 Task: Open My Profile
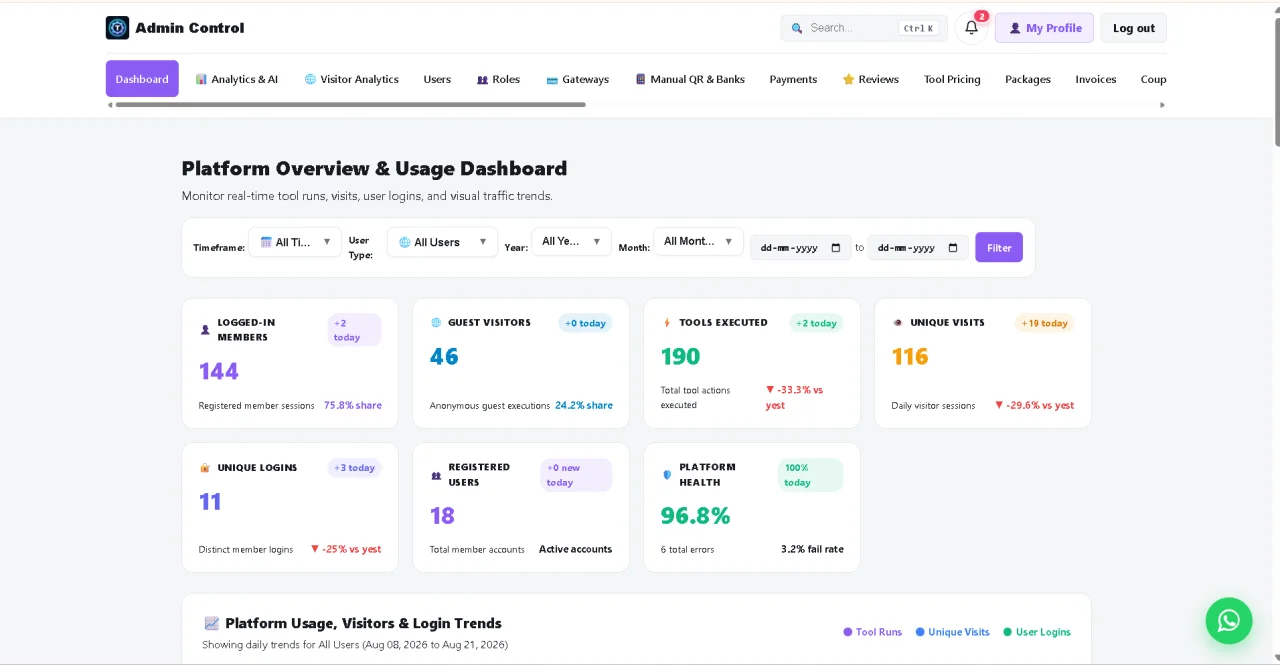point(1044,28)
